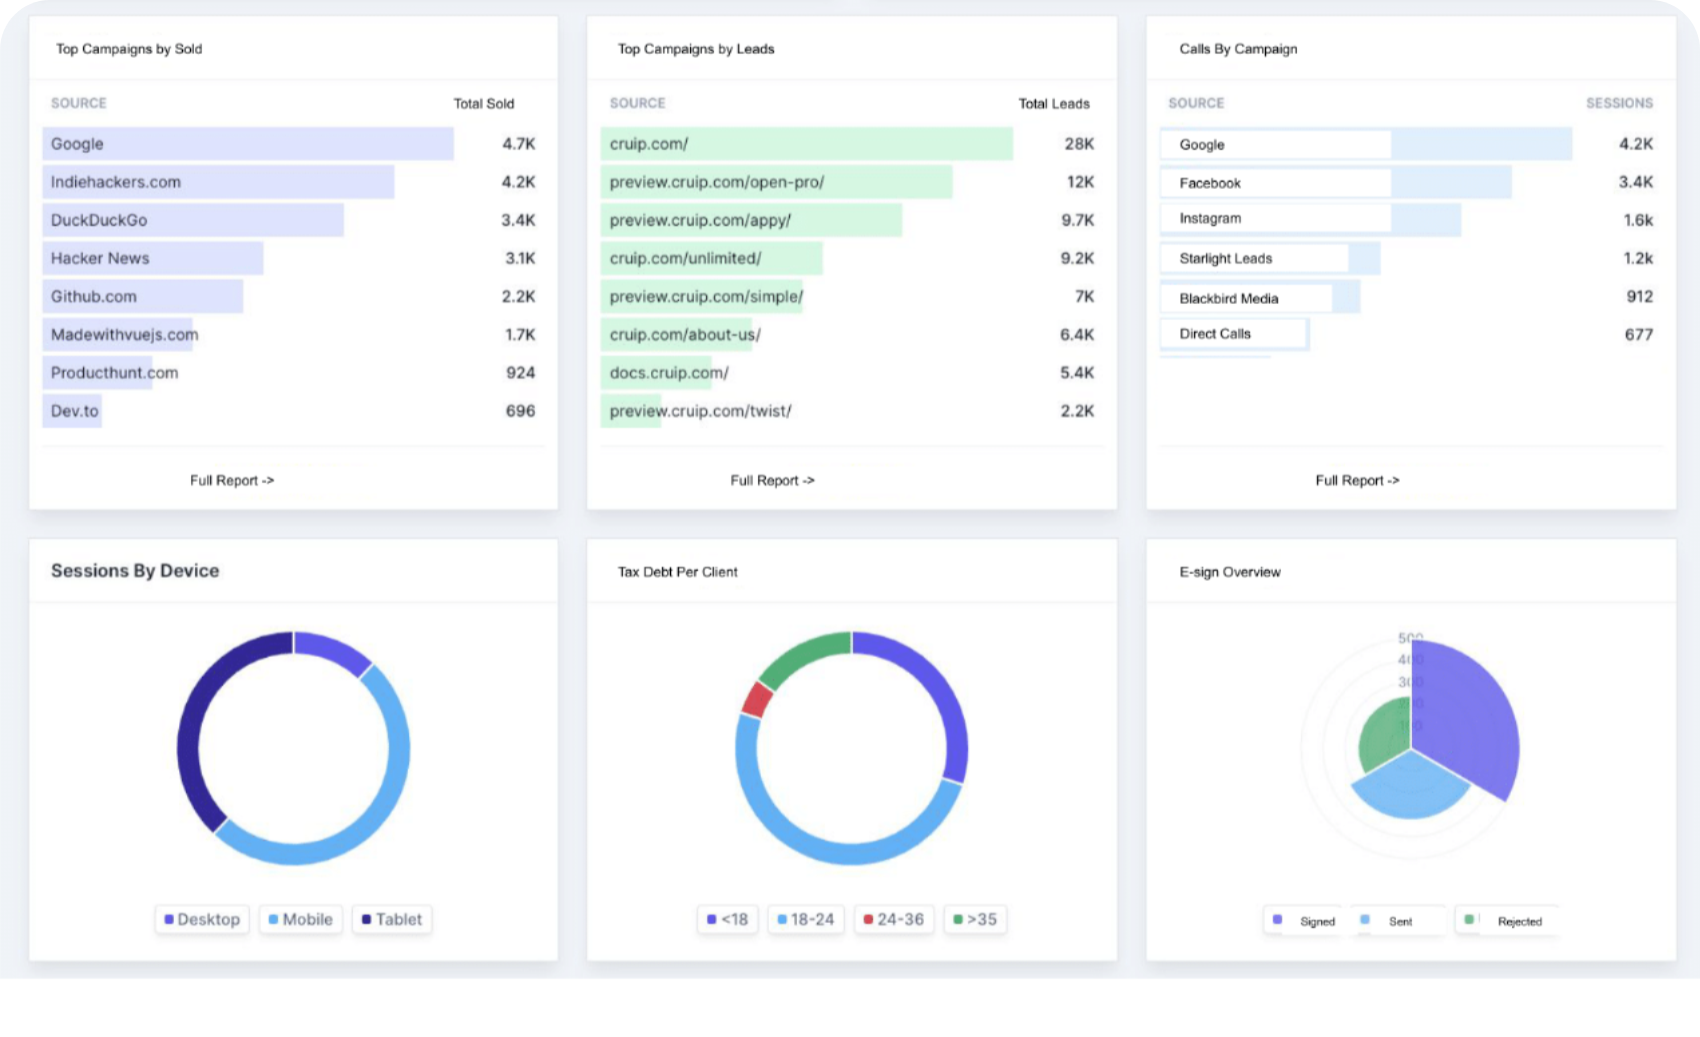The width and height of the screenshot is (1700, 1037).
Task: Select the Facebook calls row
Action: click(1410, 182)
